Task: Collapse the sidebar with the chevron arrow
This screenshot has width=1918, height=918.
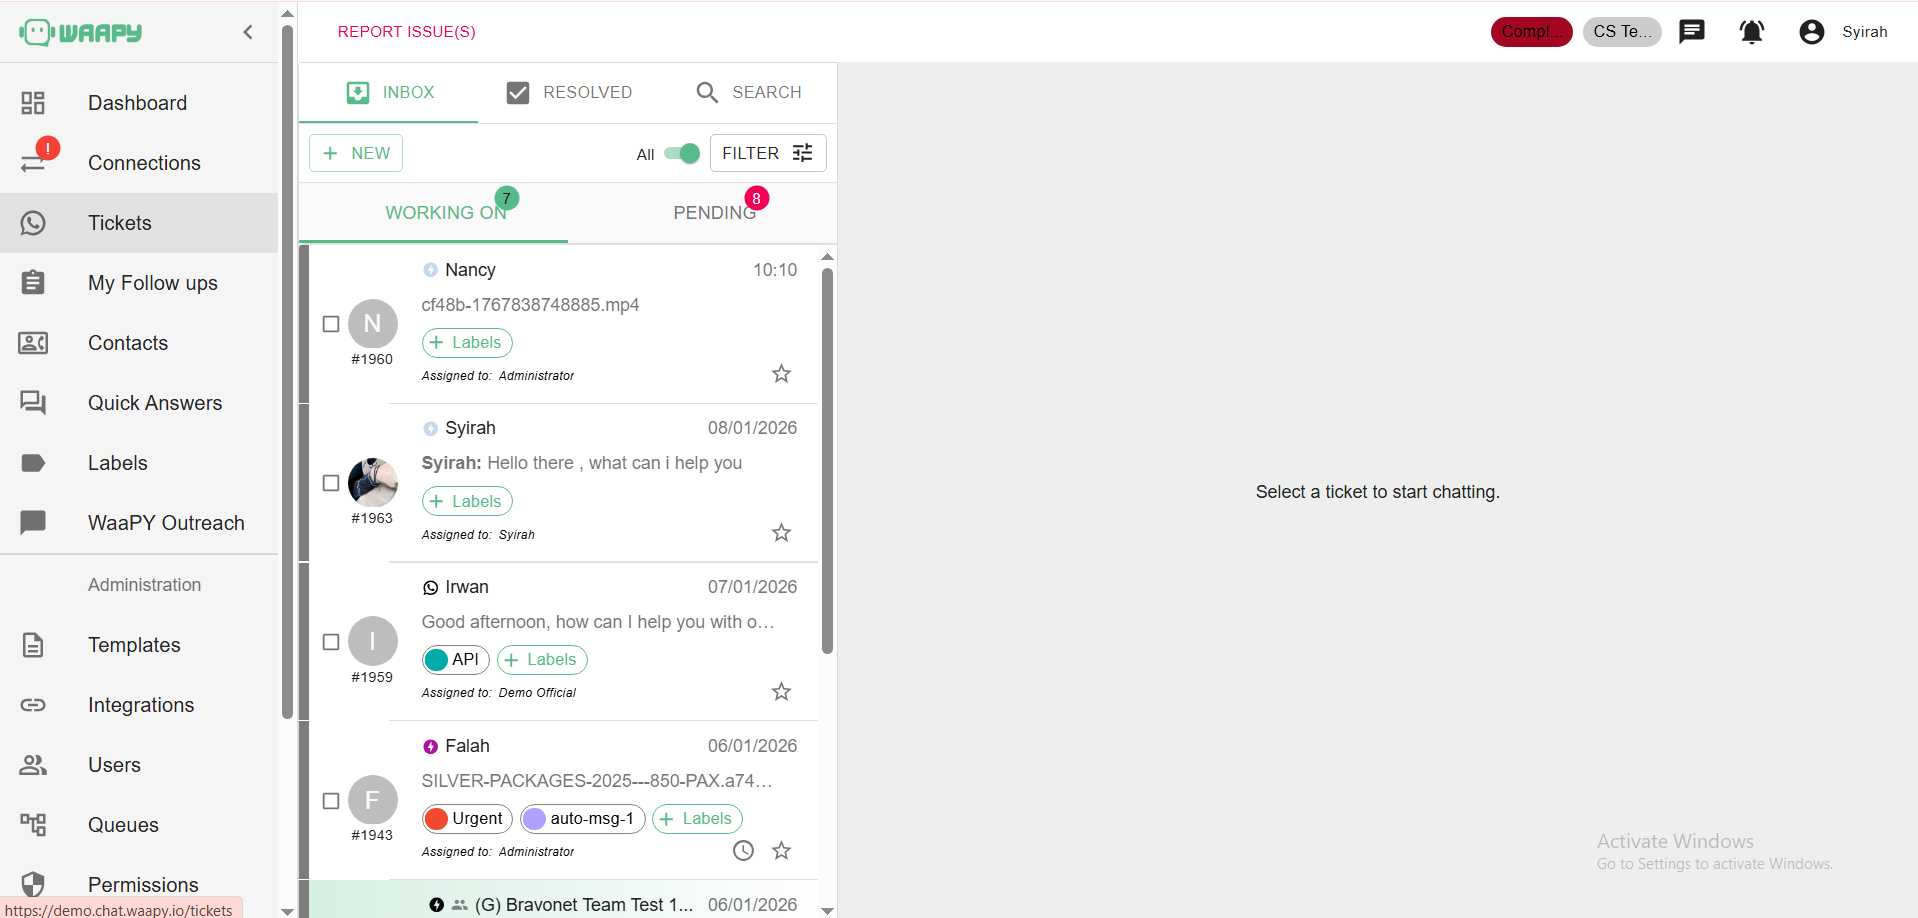Action: tap(248, 32)
